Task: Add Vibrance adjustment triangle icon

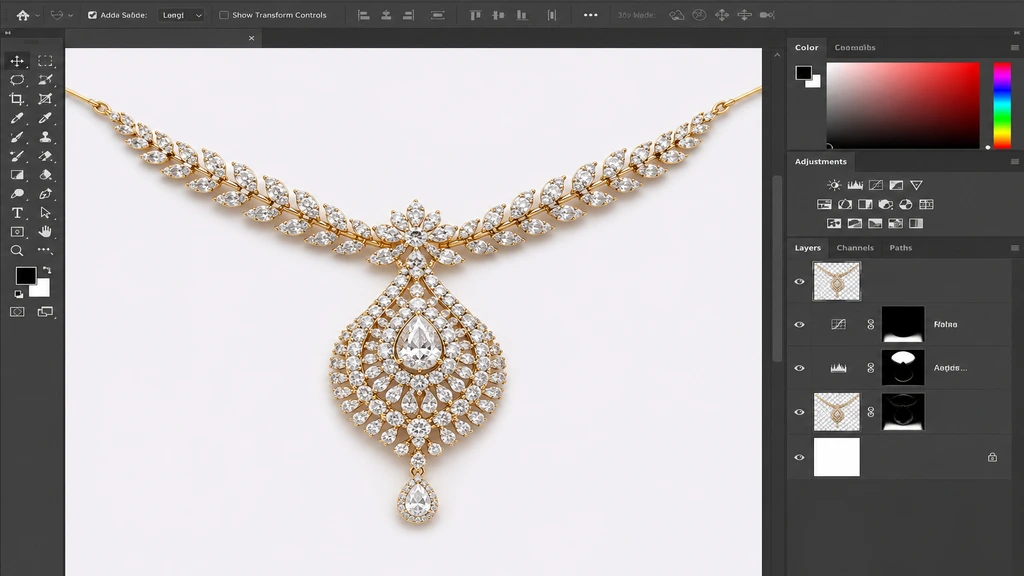Action: point(916,185)
